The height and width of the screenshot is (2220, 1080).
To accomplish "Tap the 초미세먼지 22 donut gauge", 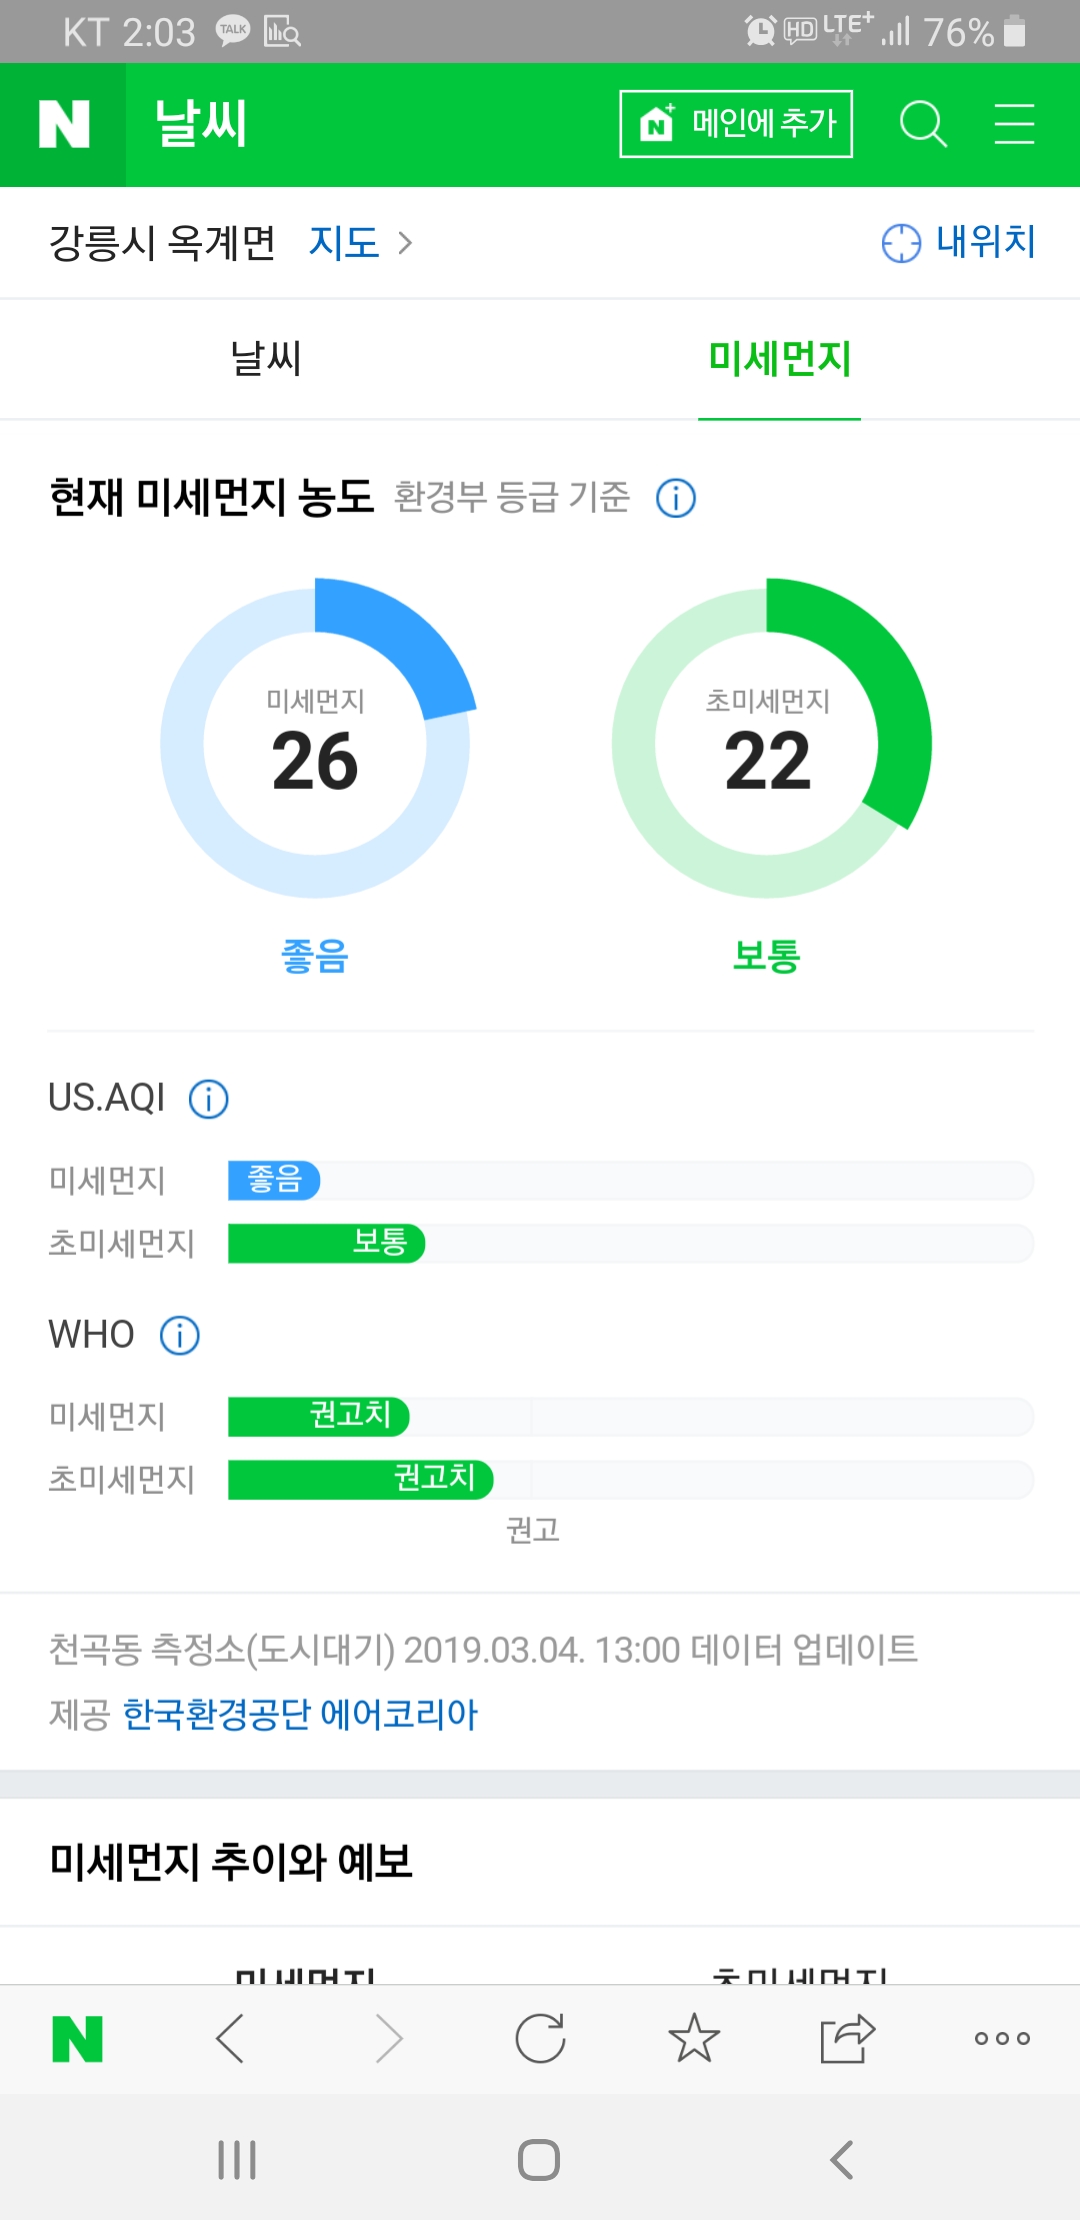I will pos(768,743).
